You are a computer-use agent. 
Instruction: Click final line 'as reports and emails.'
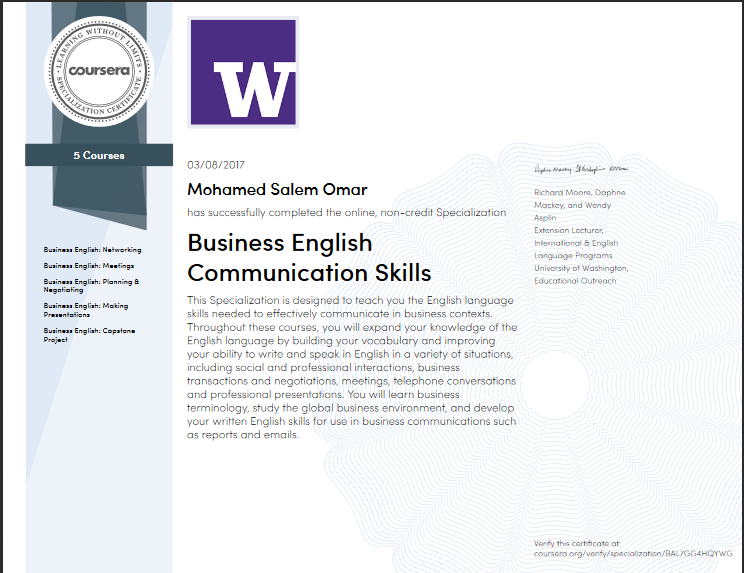pos(243,434)
